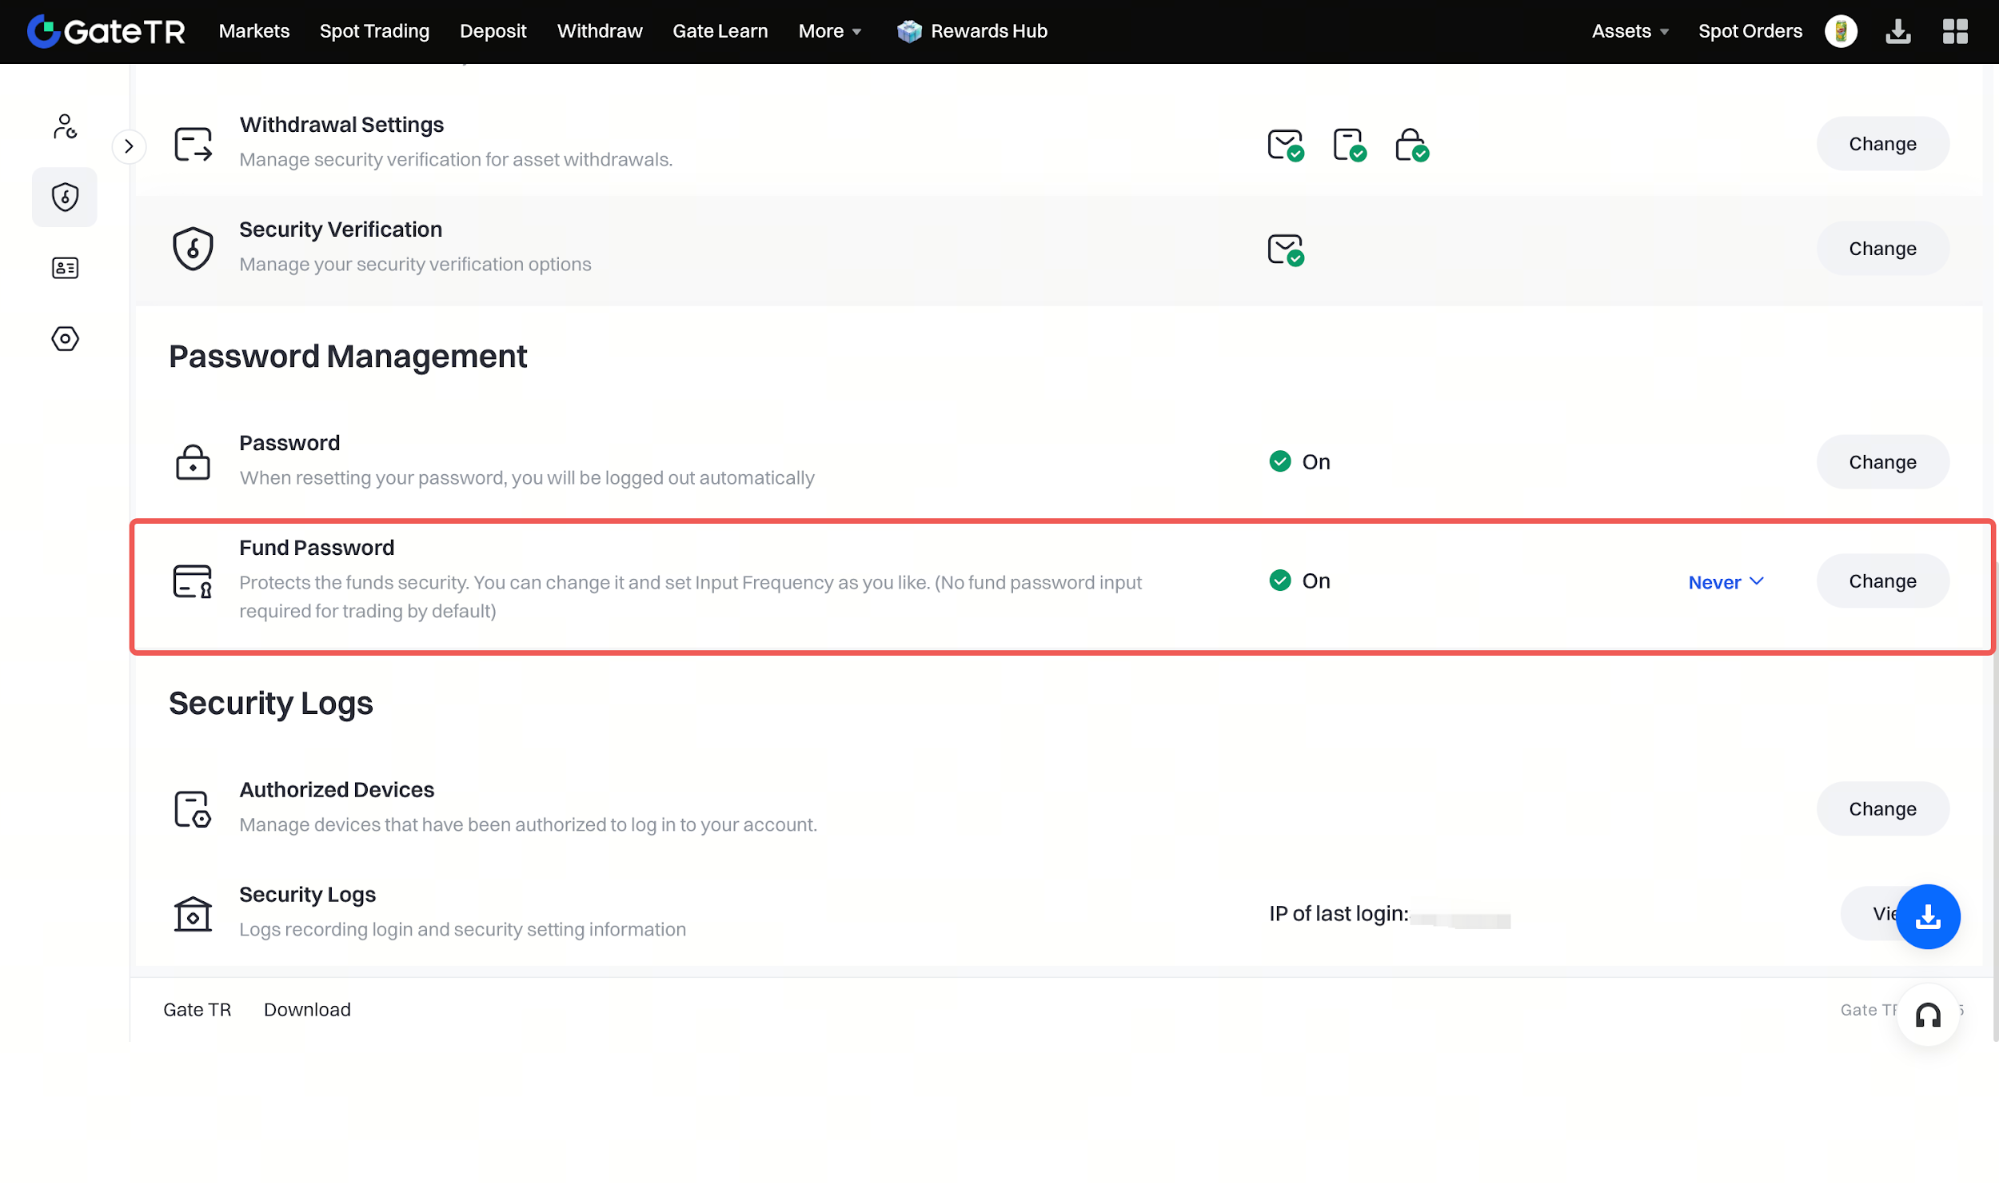This screenshot has width=1999, height=1184.
Task: Open the identity verification card sidebar icon
Action: 65,268
